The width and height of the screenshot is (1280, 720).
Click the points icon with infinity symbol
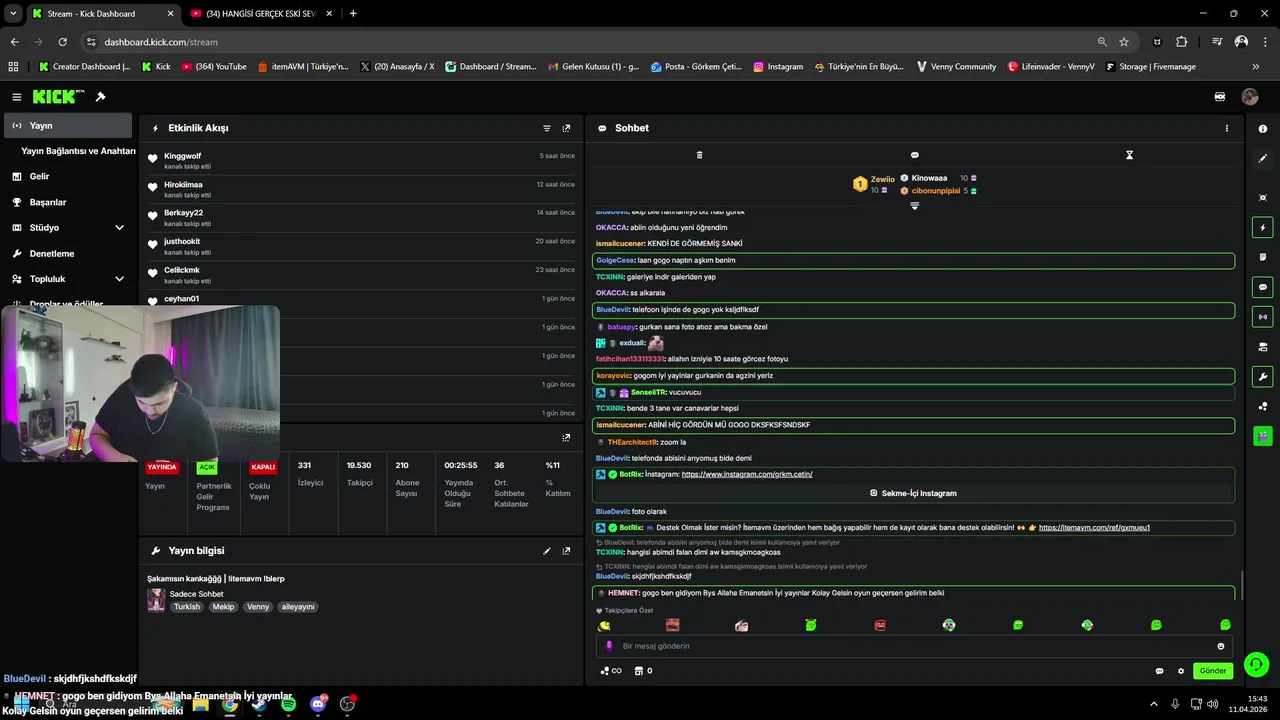coord(611,671)
